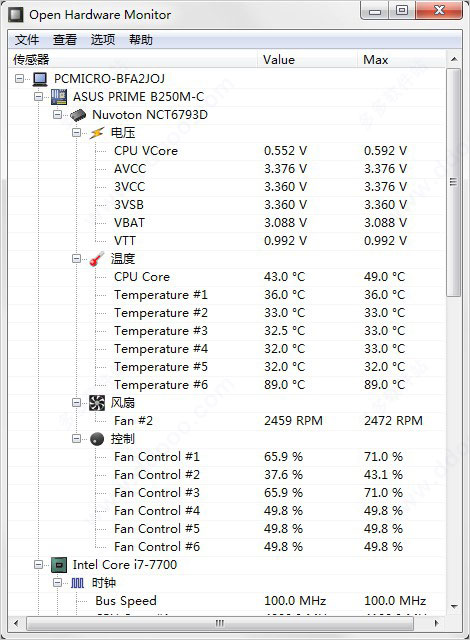This screenshot has width=470, height=640.
Task: Click the fan icon next to 风扇
Action: 97,403
